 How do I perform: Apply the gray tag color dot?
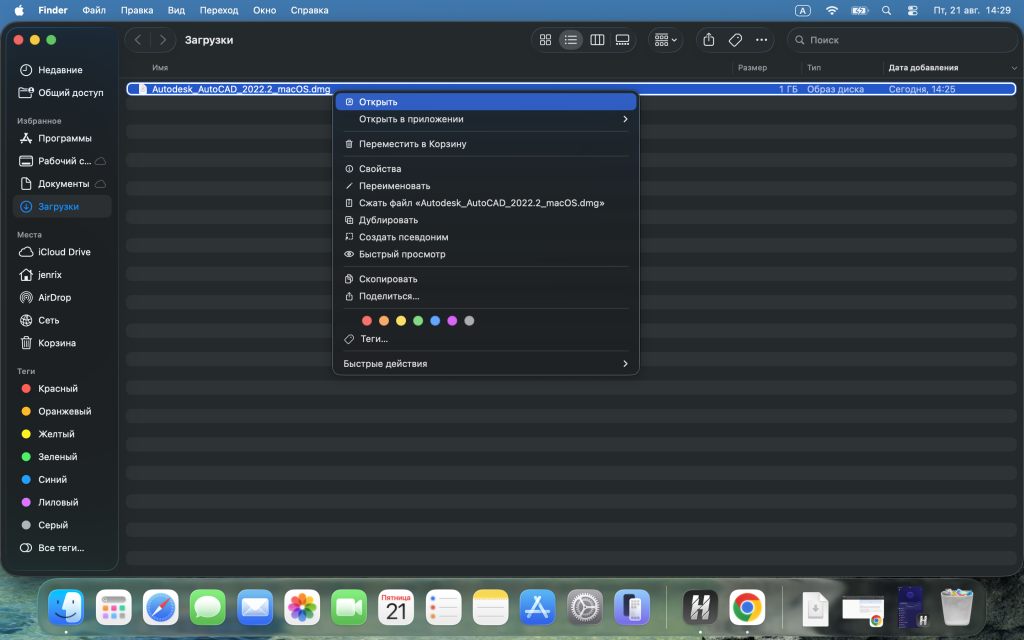click(x=469, y=321)
